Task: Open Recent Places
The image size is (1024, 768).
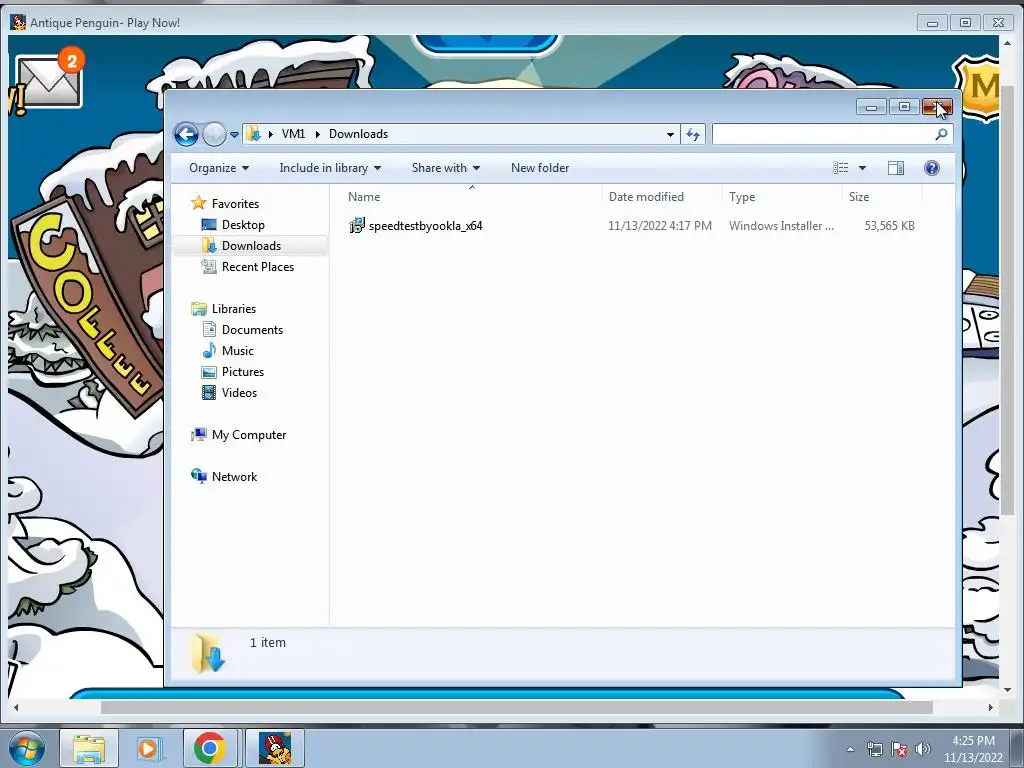Action: coord(257,266)
